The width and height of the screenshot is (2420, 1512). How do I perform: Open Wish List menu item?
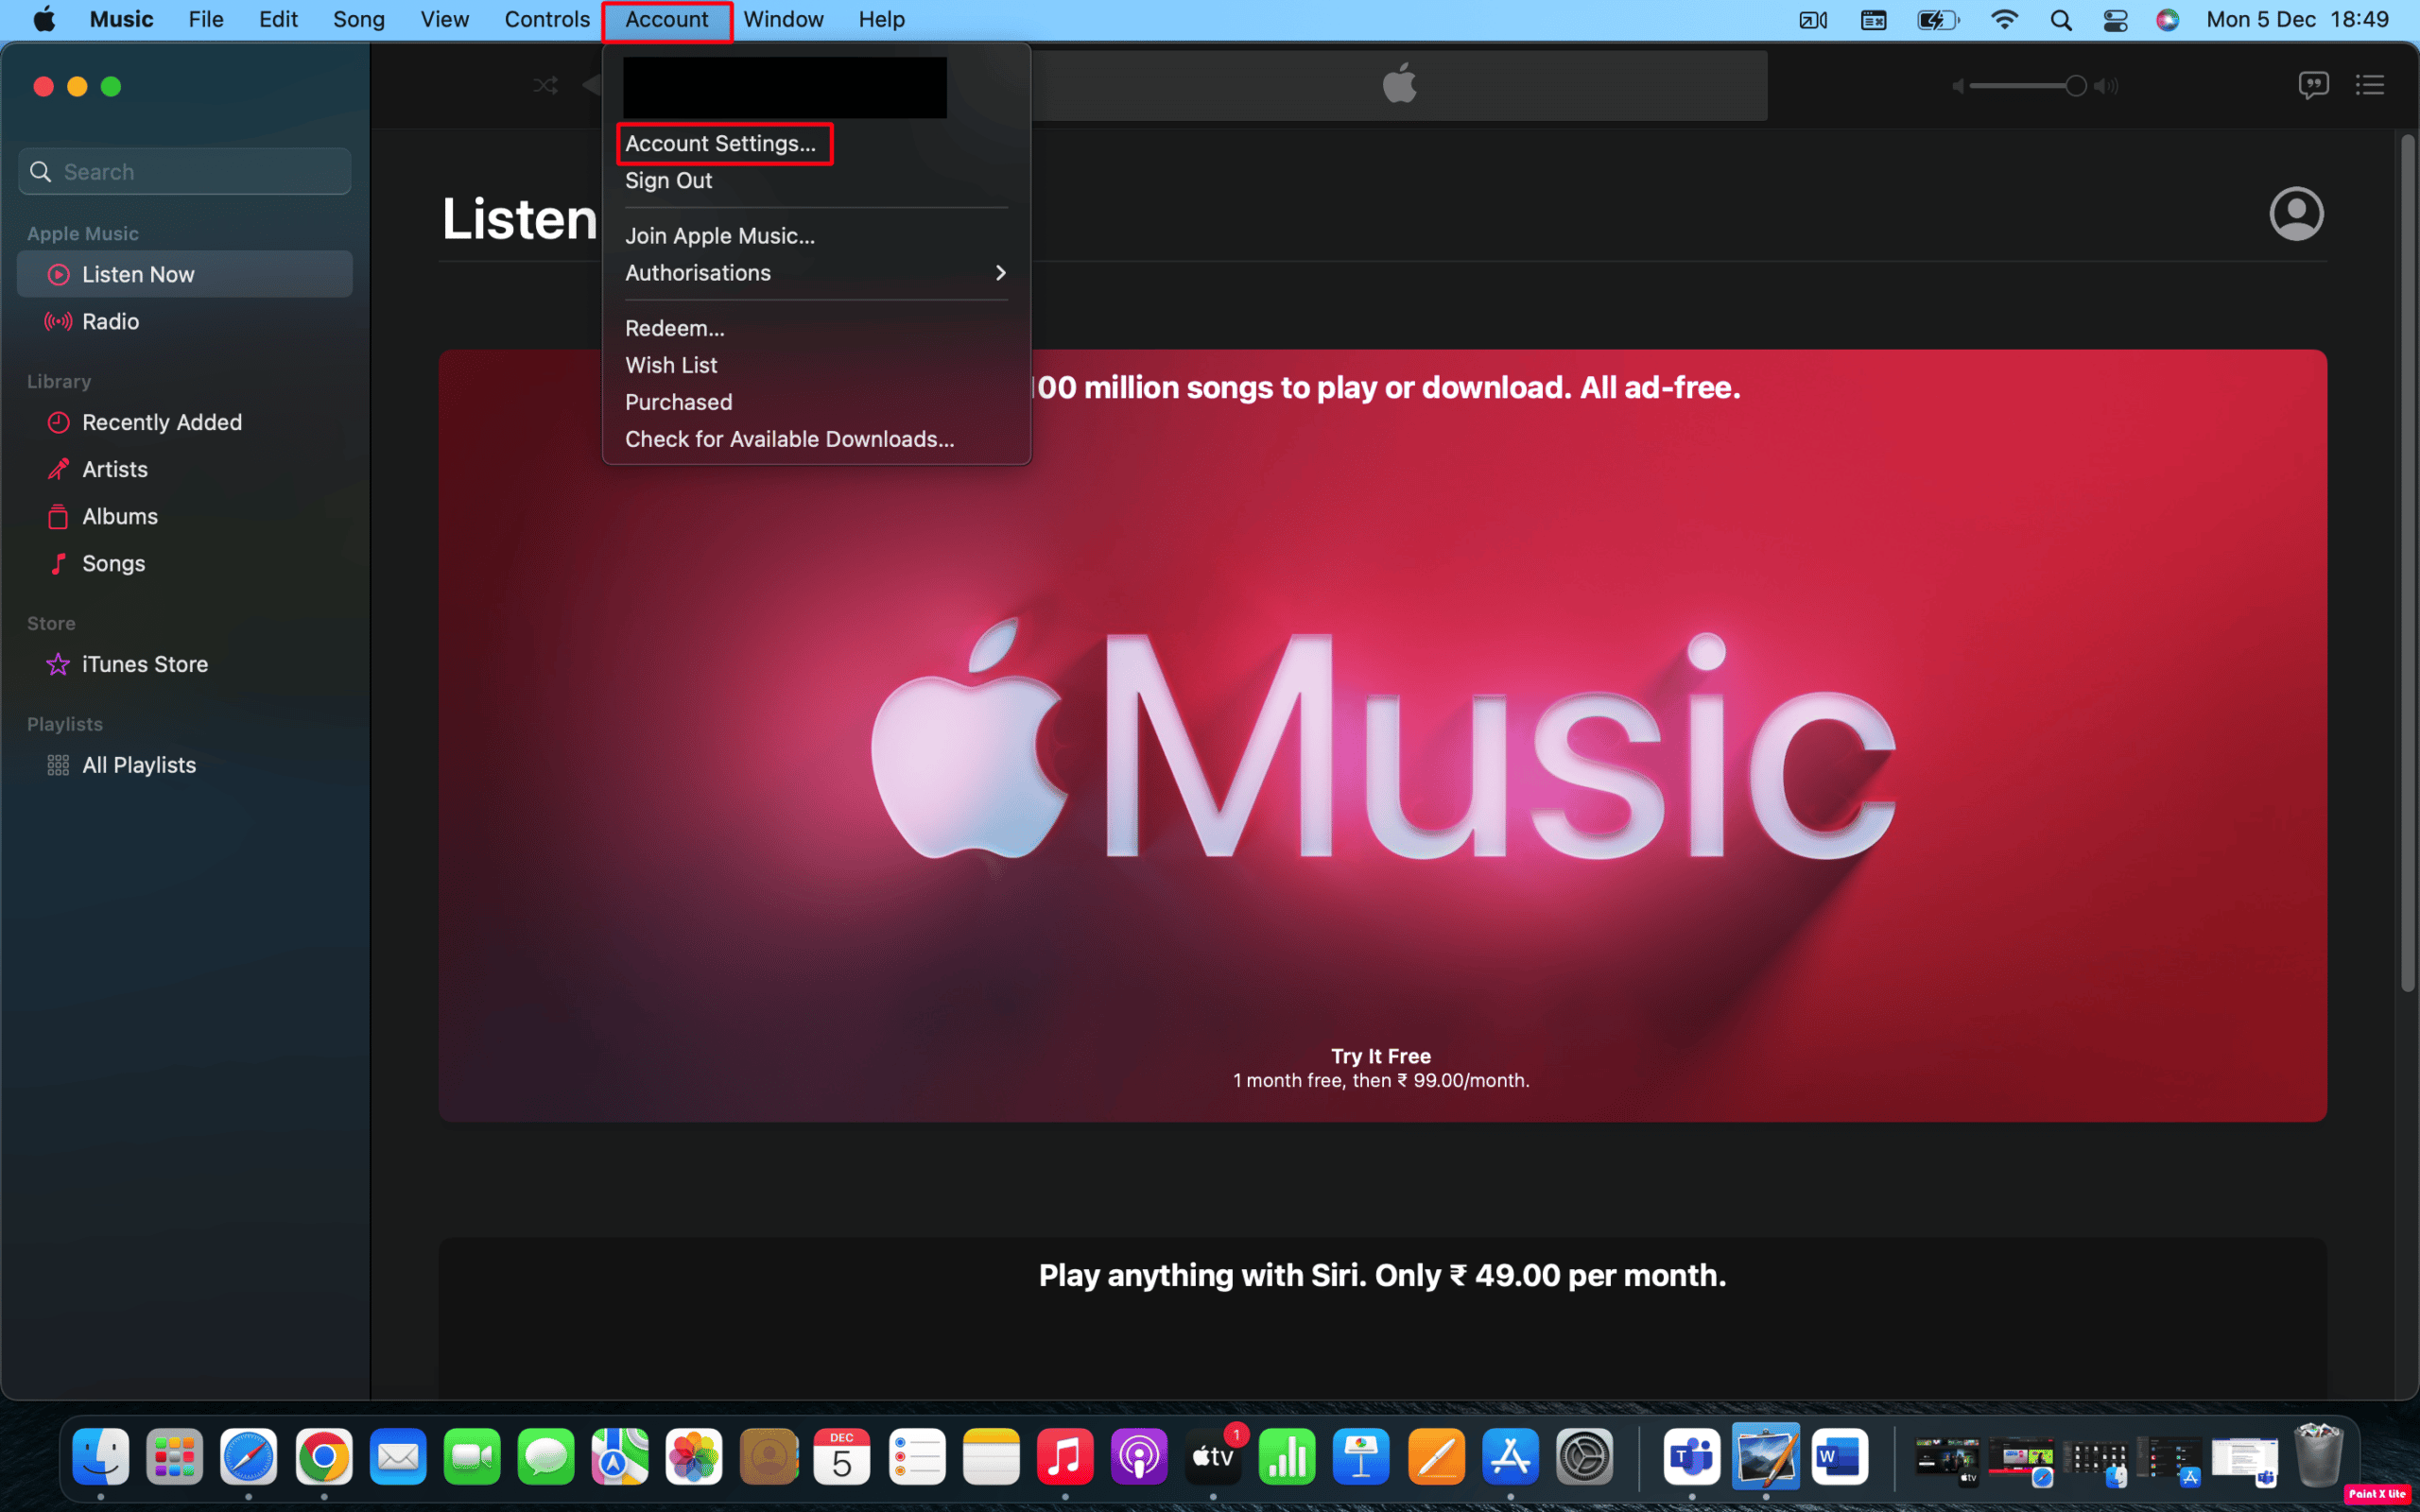671,364
